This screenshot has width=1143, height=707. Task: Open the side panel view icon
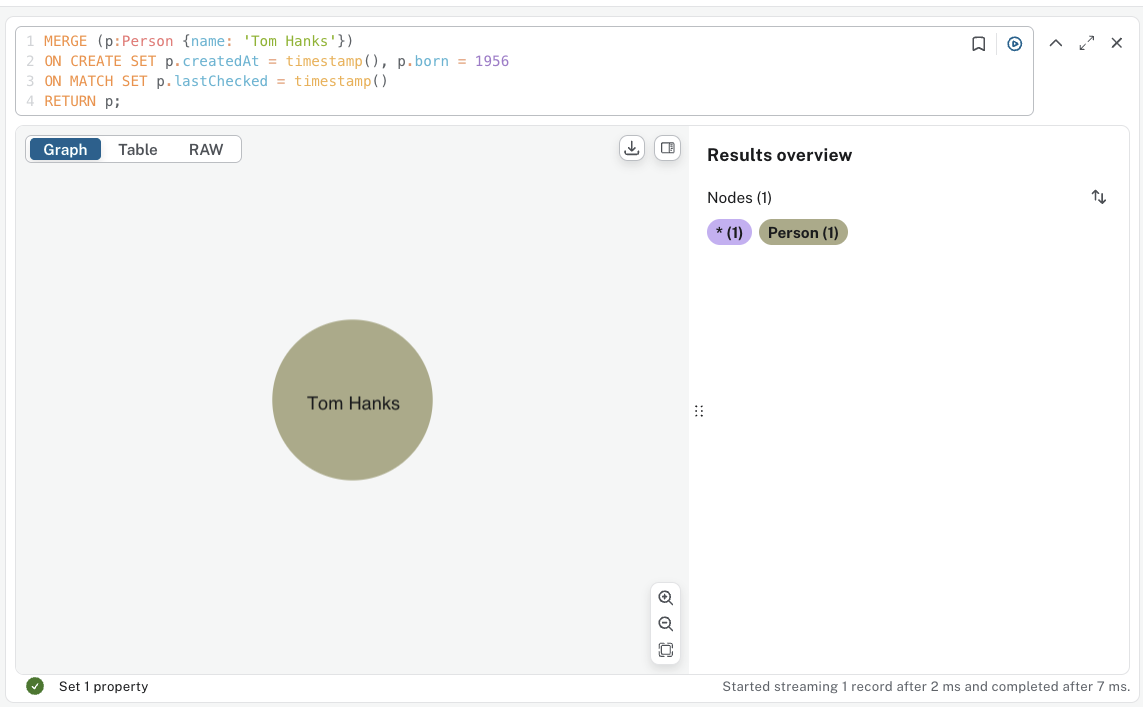667,147
